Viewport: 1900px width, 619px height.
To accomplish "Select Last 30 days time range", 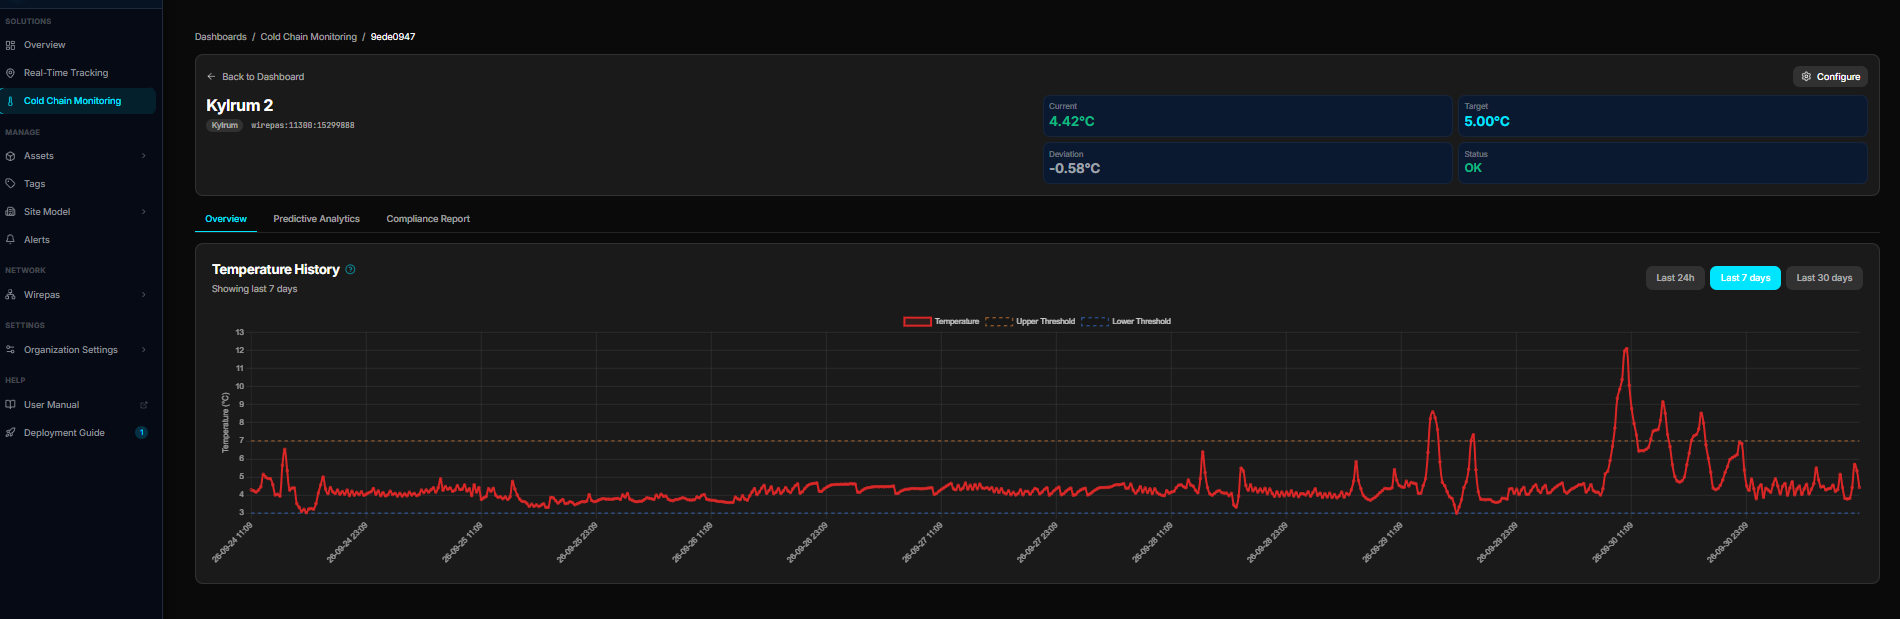I will (x=1824, y=278).
